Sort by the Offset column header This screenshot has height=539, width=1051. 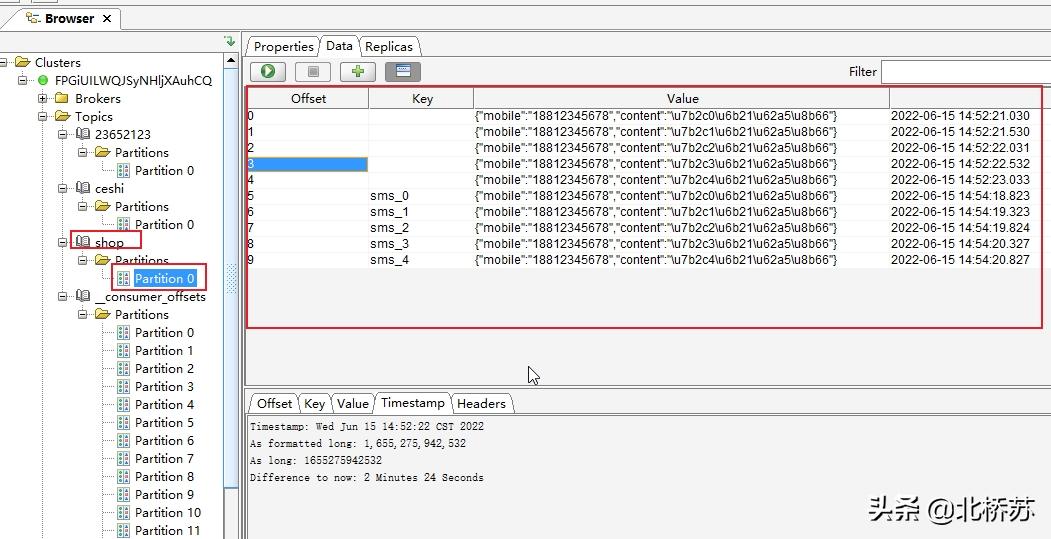(308, 99)
